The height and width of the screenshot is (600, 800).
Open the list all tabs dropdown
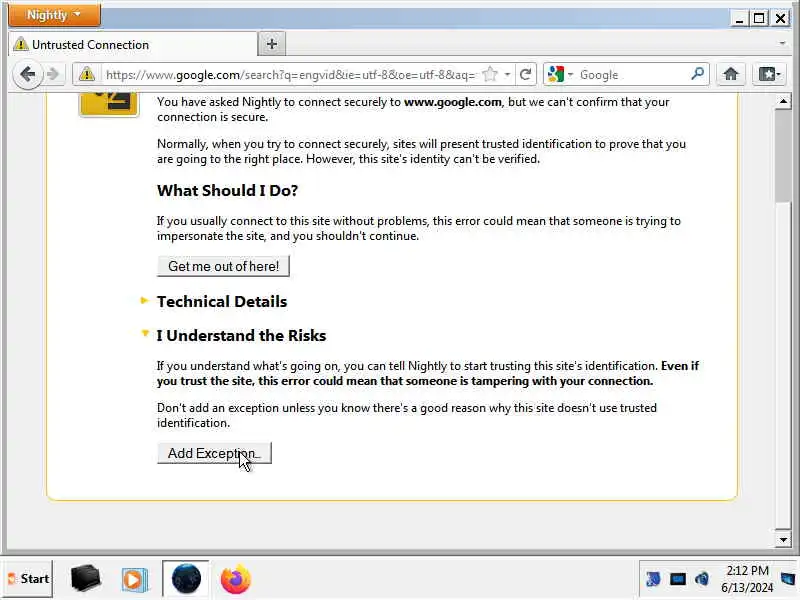click(x=783, y=44)
